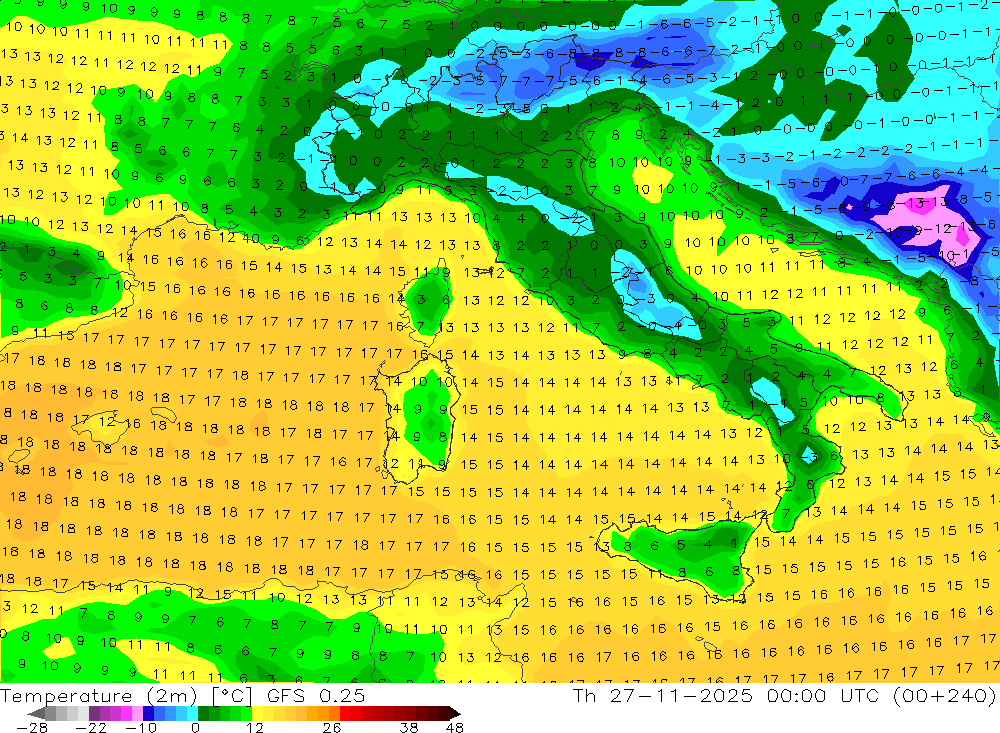Viewport: 1000px width, 733px height.
Task: Click the date "Th 27-11-2025"
Action: [x=662, y=695]
